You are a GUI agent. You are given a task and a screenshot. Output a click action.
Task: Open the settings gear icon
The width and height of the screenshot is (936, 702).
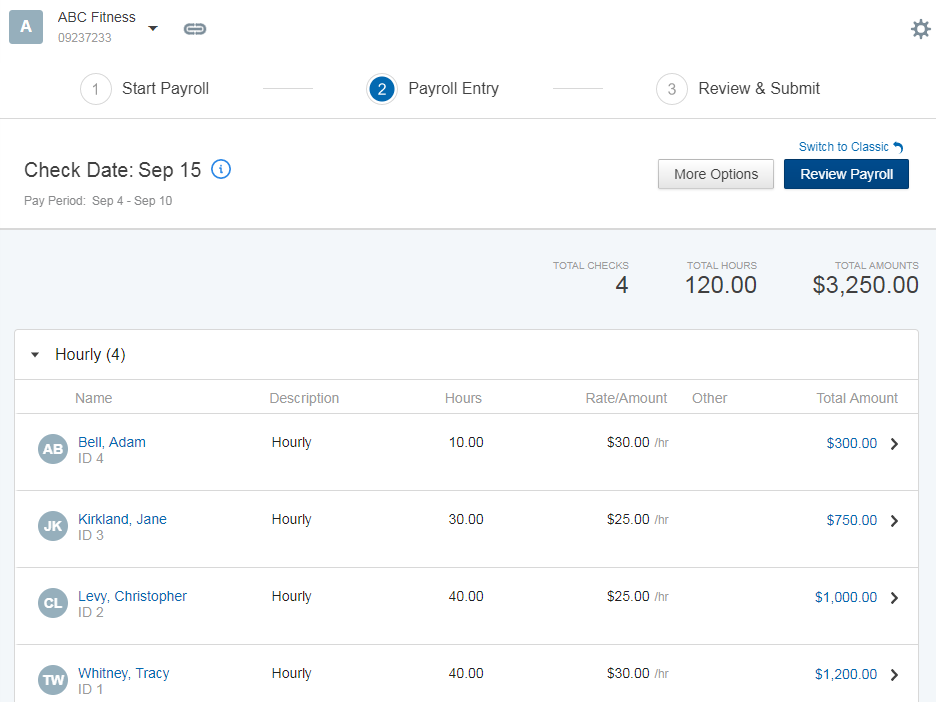(x=920, y=29)
